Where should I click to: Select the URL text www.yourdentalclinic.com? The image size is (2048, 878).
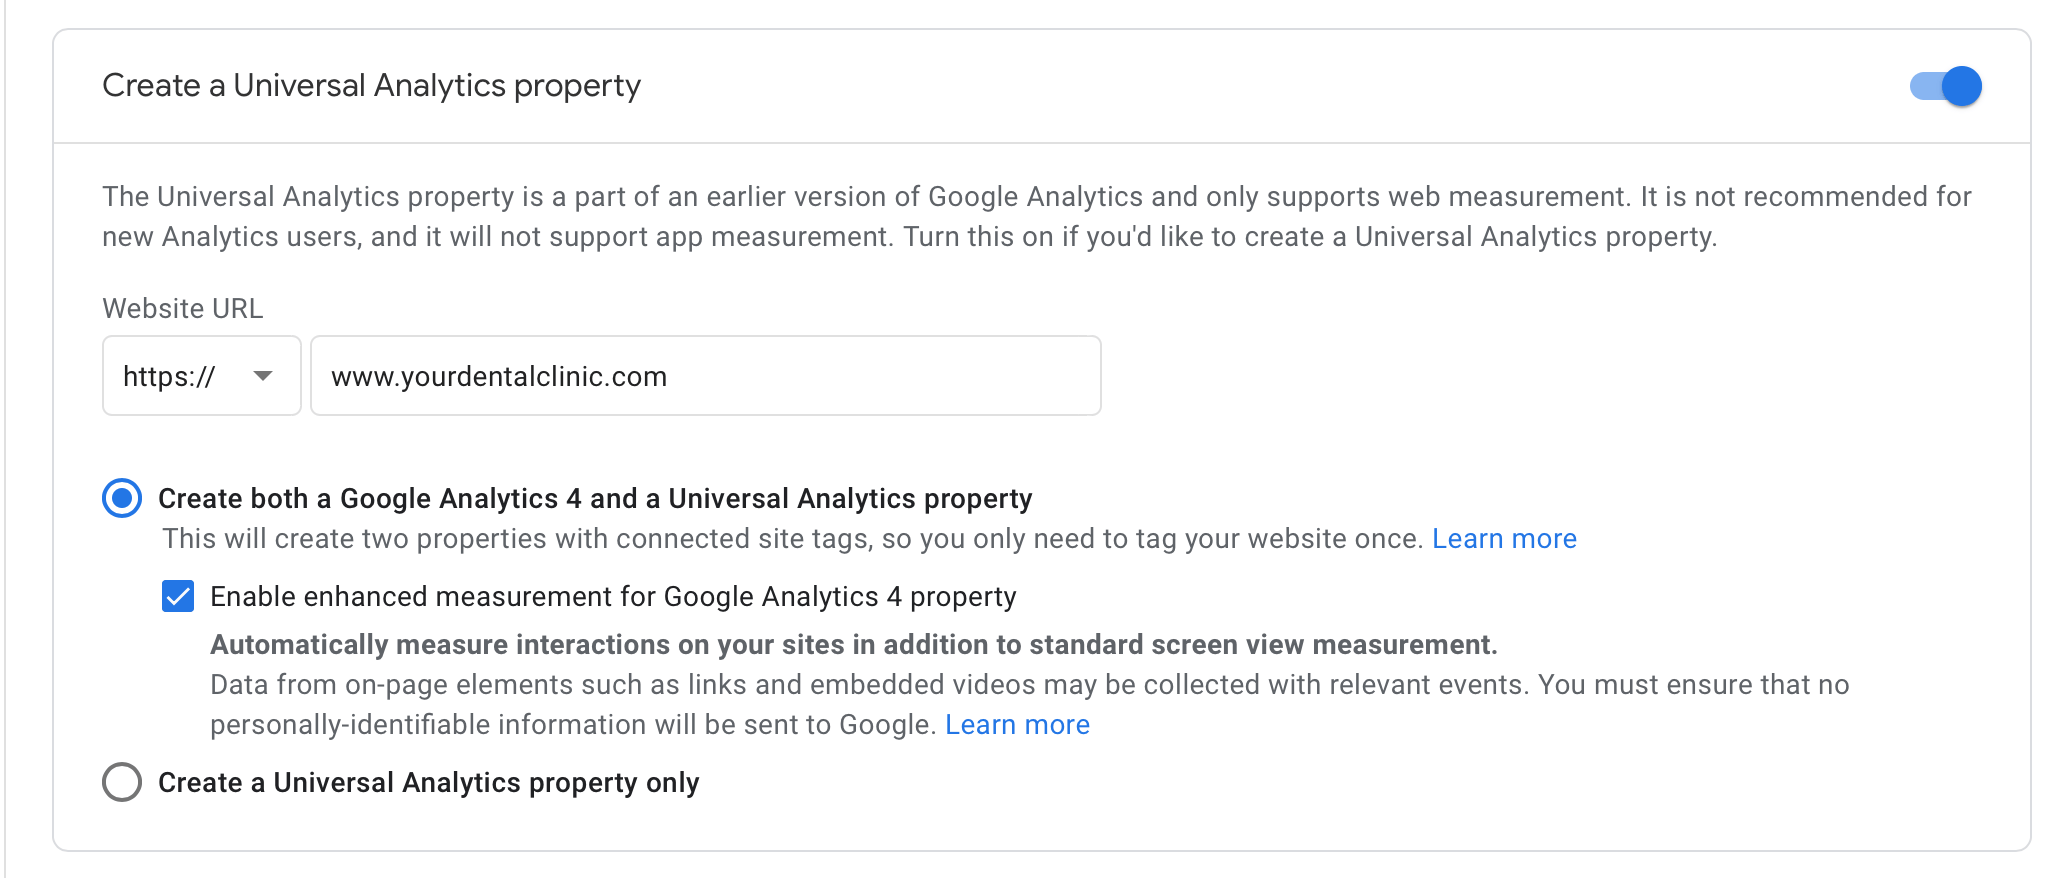click(499, 376)
